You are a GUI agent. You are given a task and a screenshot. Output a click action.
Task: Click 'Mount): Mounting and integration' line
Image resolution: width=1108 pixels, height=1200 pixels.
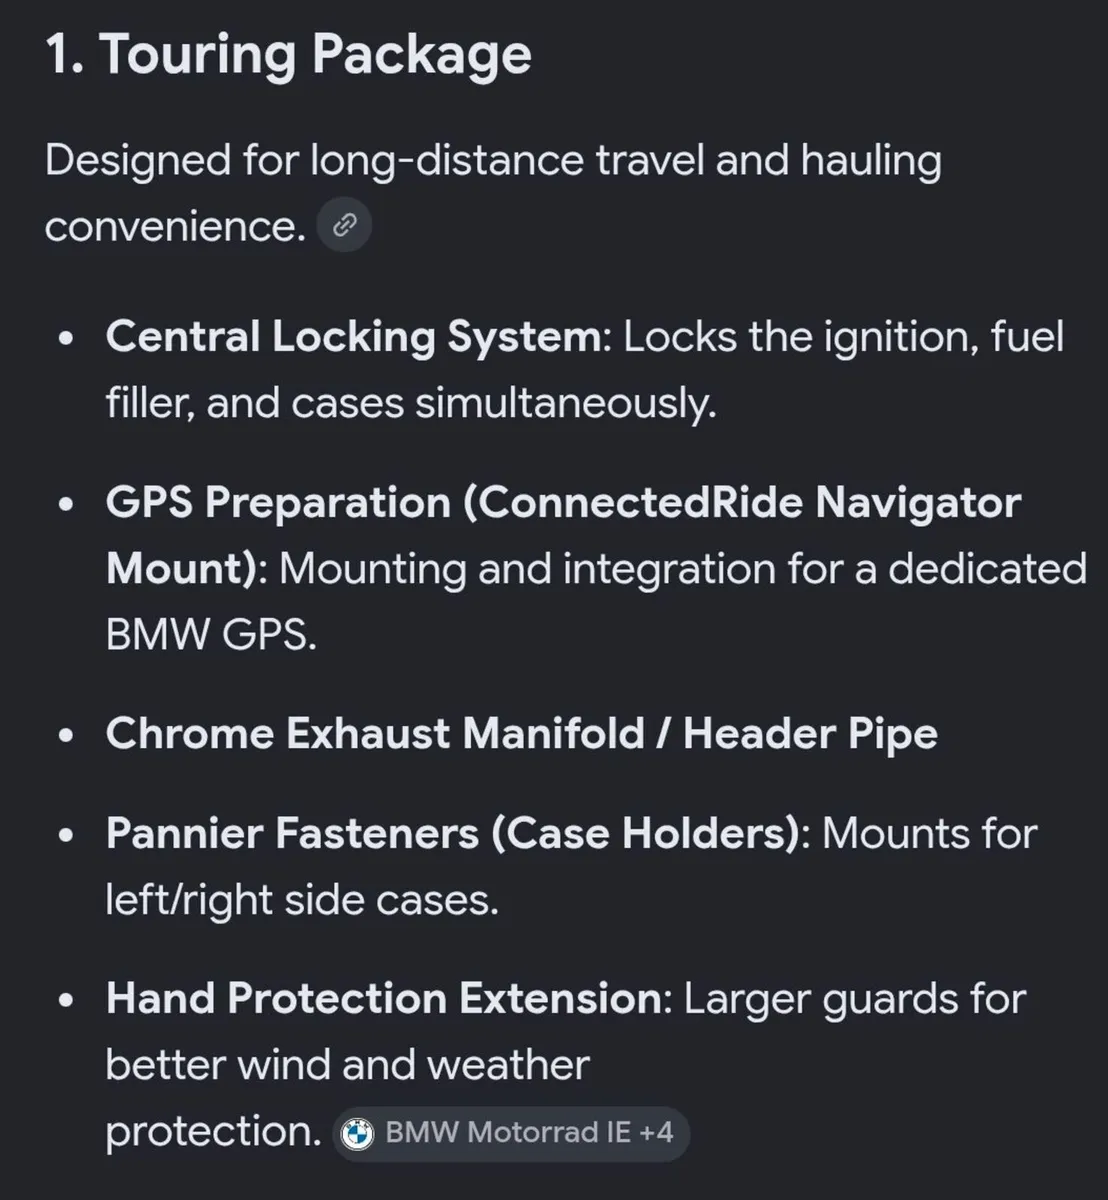point(596,569)
